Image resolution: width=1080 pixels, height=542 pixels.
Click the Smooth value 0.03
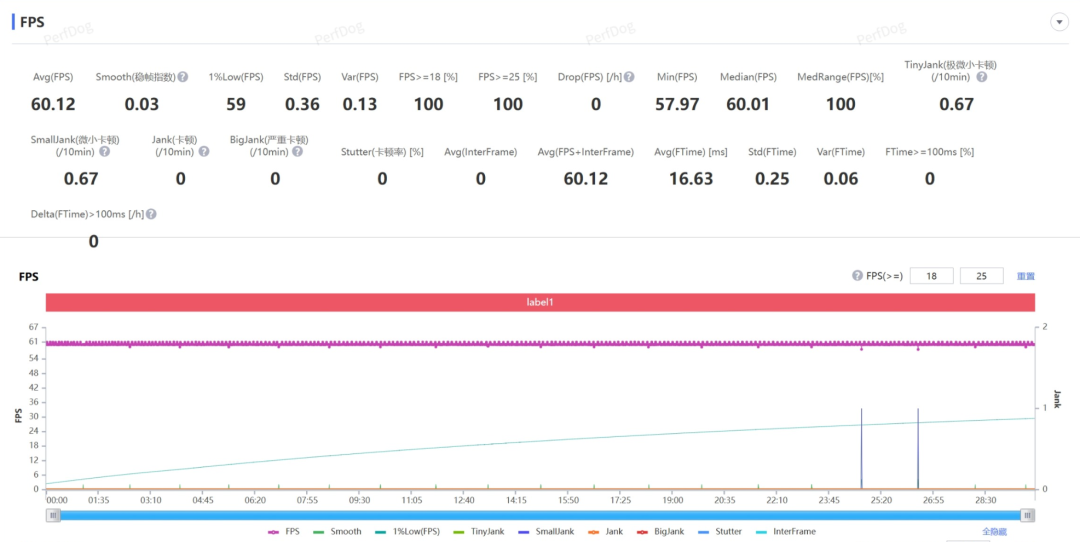(x=141, y=104)
